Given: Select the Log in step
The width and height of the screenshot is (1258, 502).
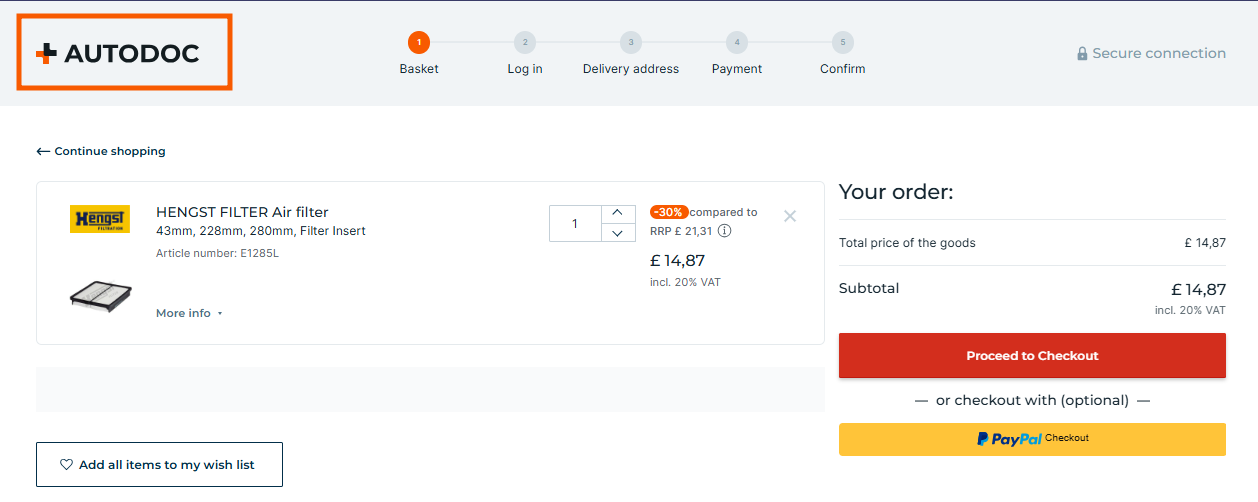Looking at the screenshot, I should 525,43.
